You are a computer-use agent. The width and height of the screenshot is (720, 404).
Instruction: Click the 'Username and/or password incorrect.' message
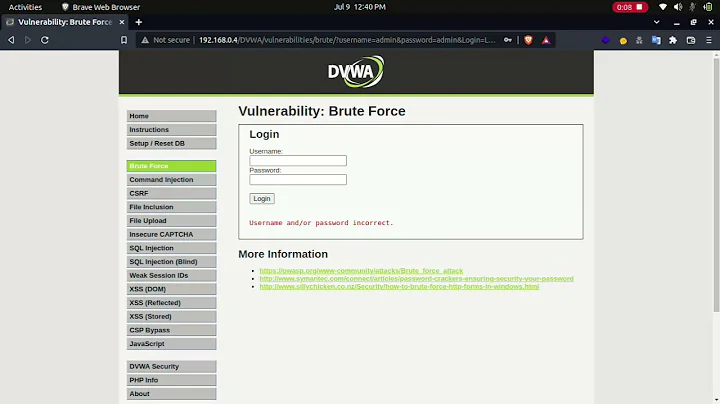(x=321, y=223)
